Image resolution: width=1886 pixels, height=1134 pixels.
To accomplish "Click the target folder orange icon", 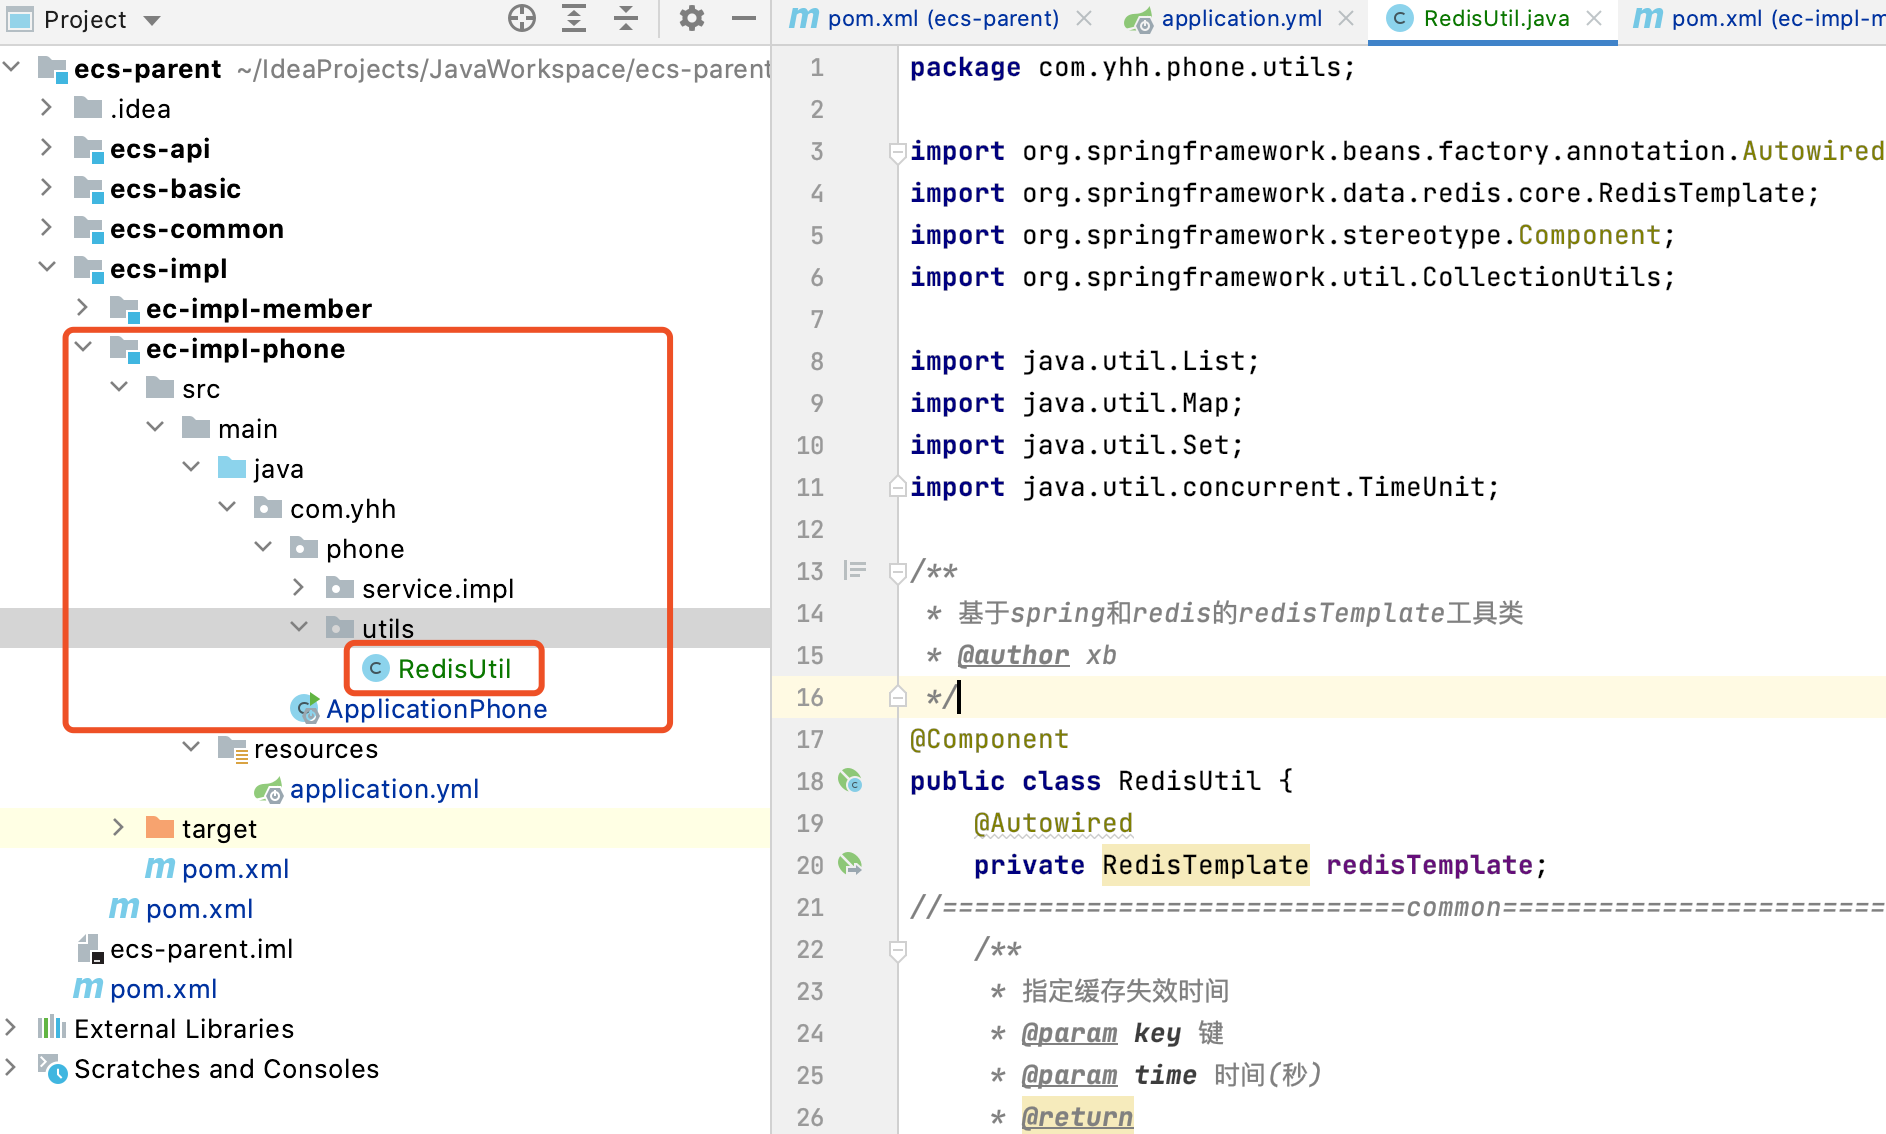I will (160, 827).
